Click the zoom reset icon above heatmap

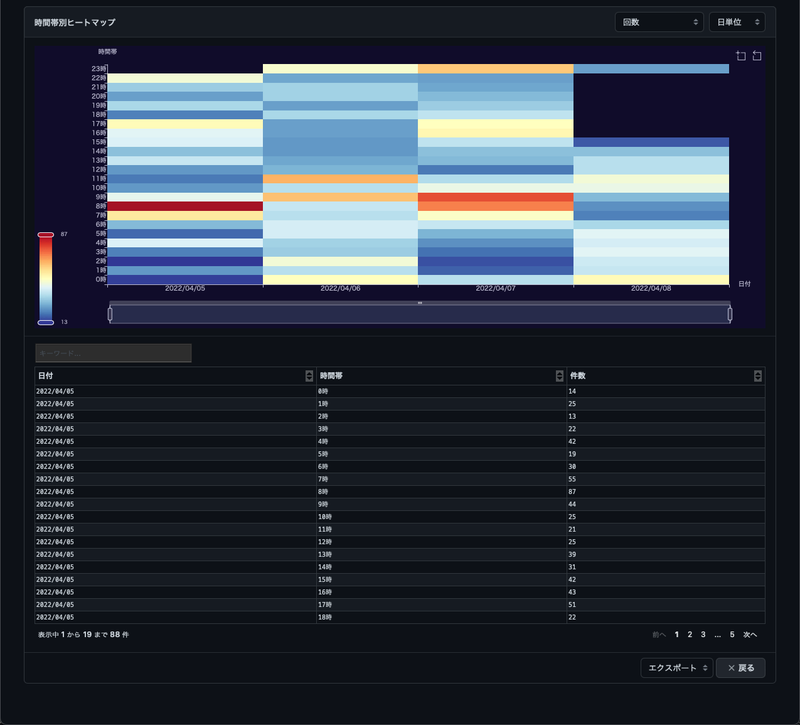tap(757, 56)
